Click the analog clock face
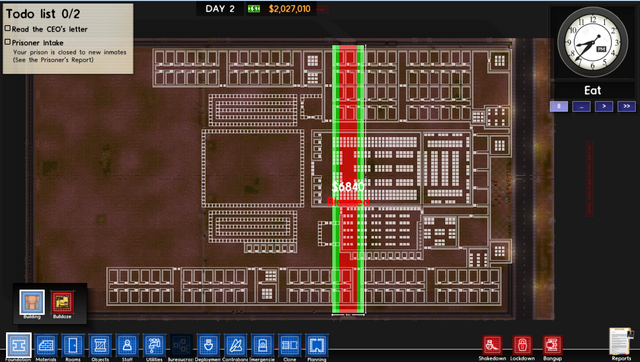This screenshot has width=640, height=362. tap(593, 42)
